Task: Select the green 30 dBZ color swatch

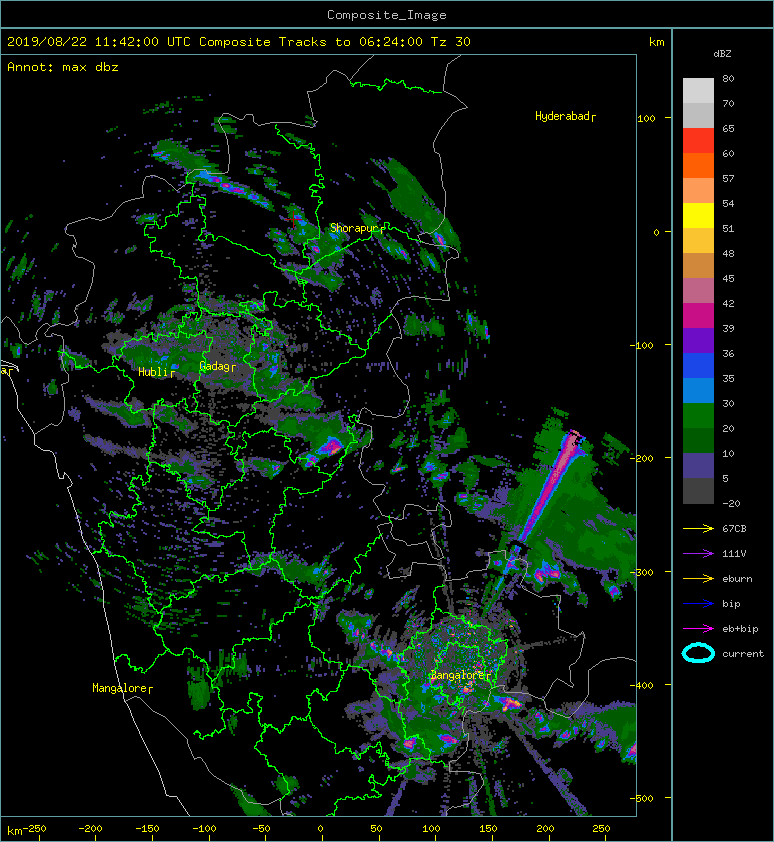Action: (698, 415)
